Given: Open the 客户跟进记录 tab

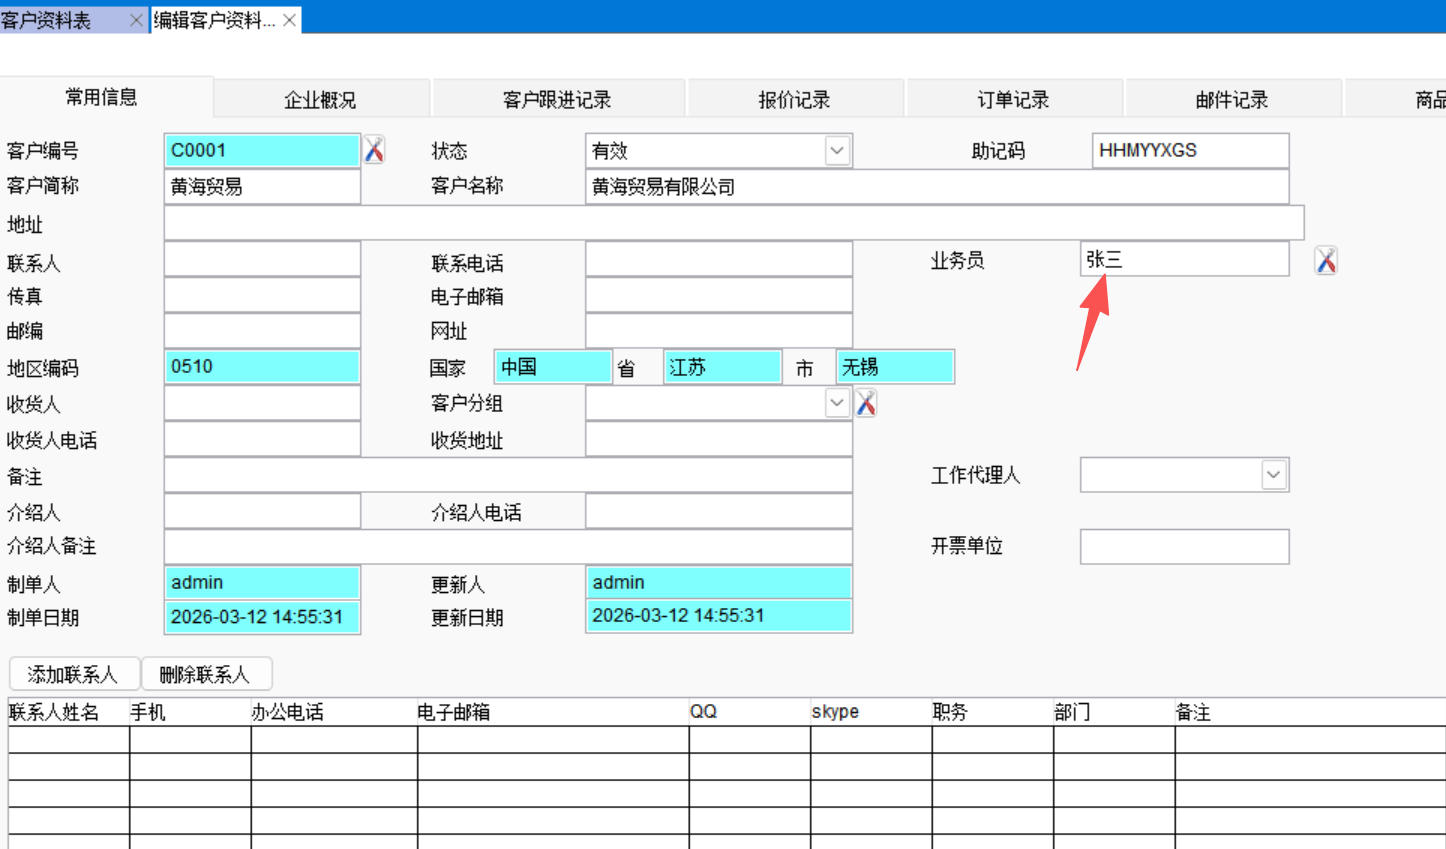Looking at the screenshot, I should [x=557, y=100].
